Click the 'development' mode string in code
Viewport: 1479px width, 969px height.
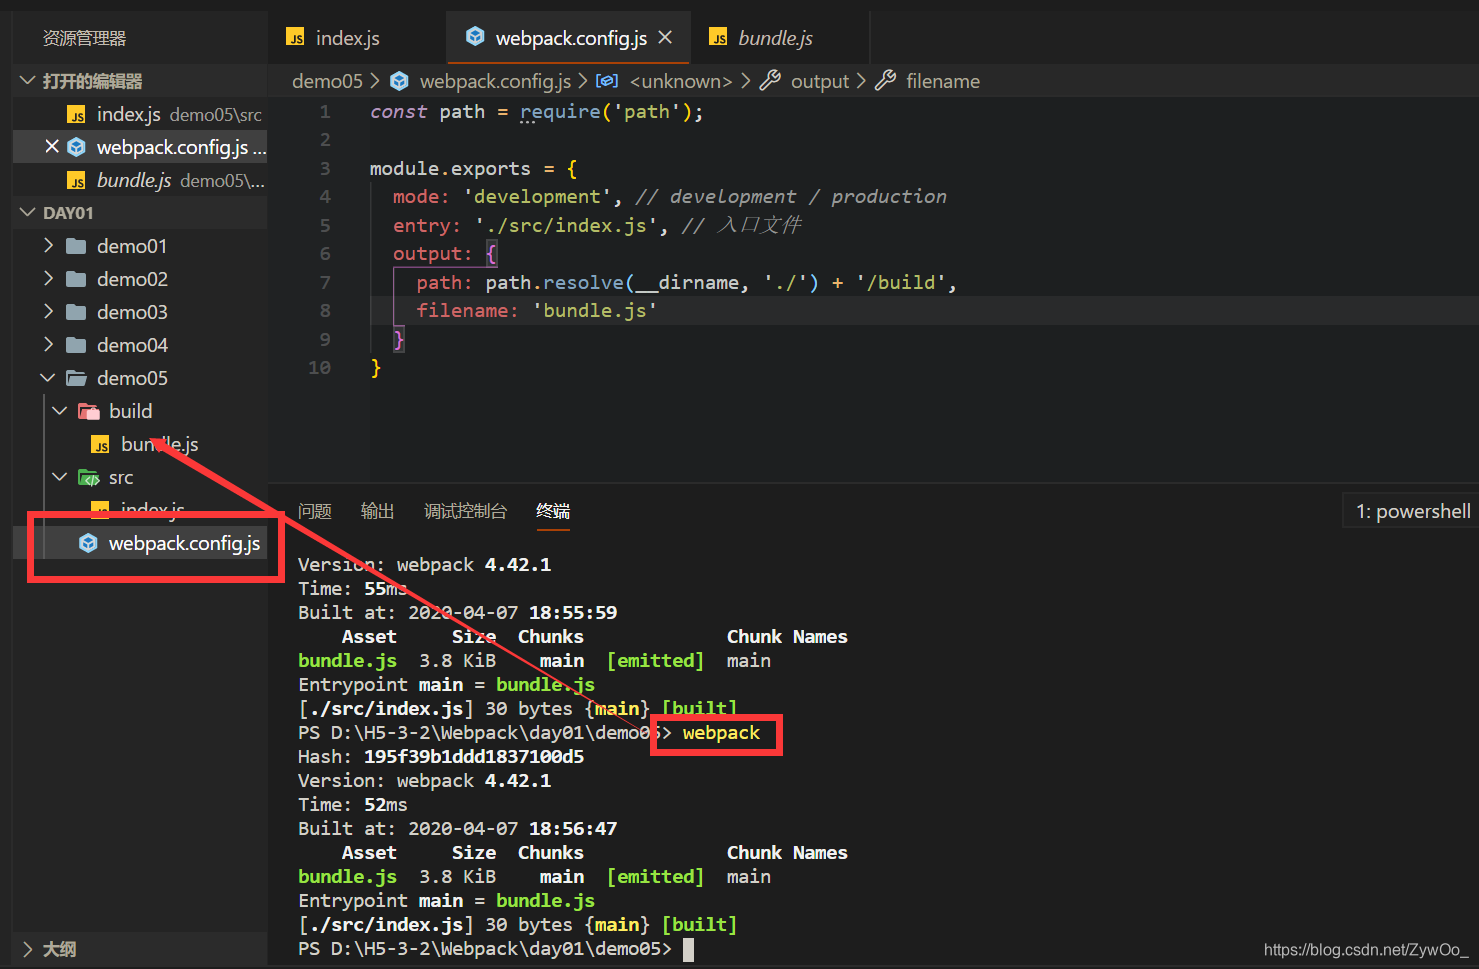coord(537,196)
